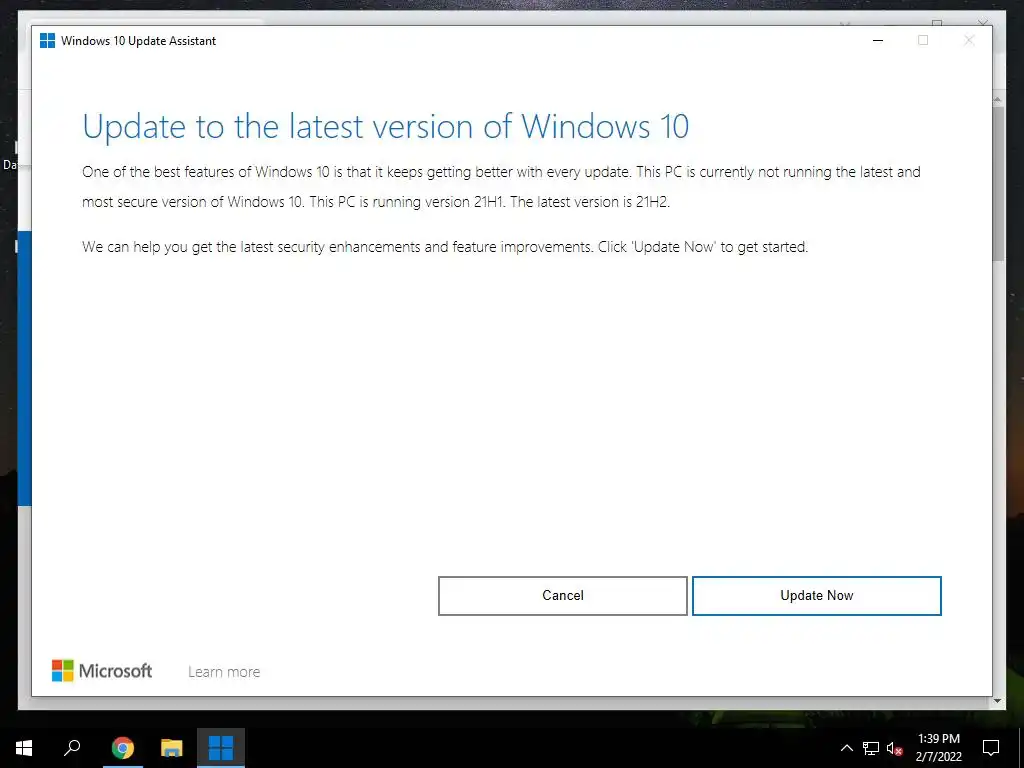Viewport: 1024px width, 768px height.
Task: Open File Explorer from the taskbar
Action: pyautogui.click(x=172, y=748)
